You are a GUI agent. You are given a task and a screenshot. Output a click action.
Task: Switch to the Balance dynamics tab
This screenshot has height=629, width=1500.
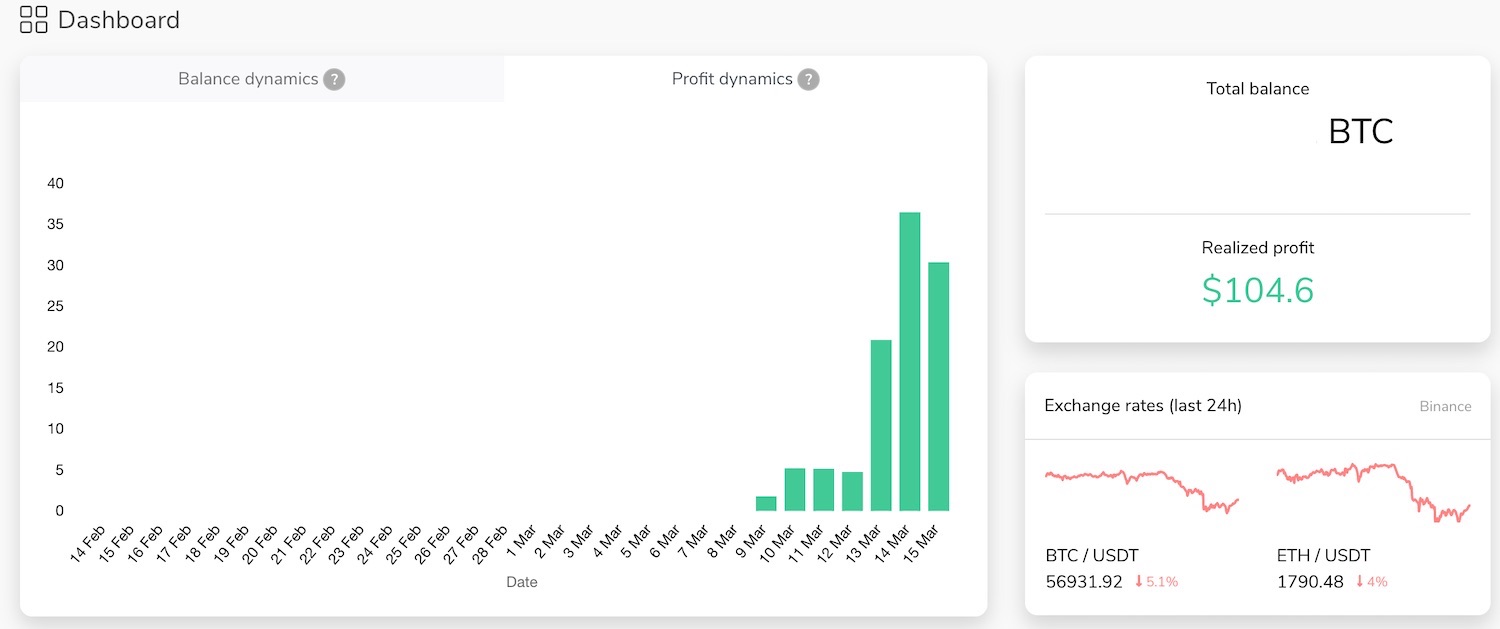click(248, 79)
